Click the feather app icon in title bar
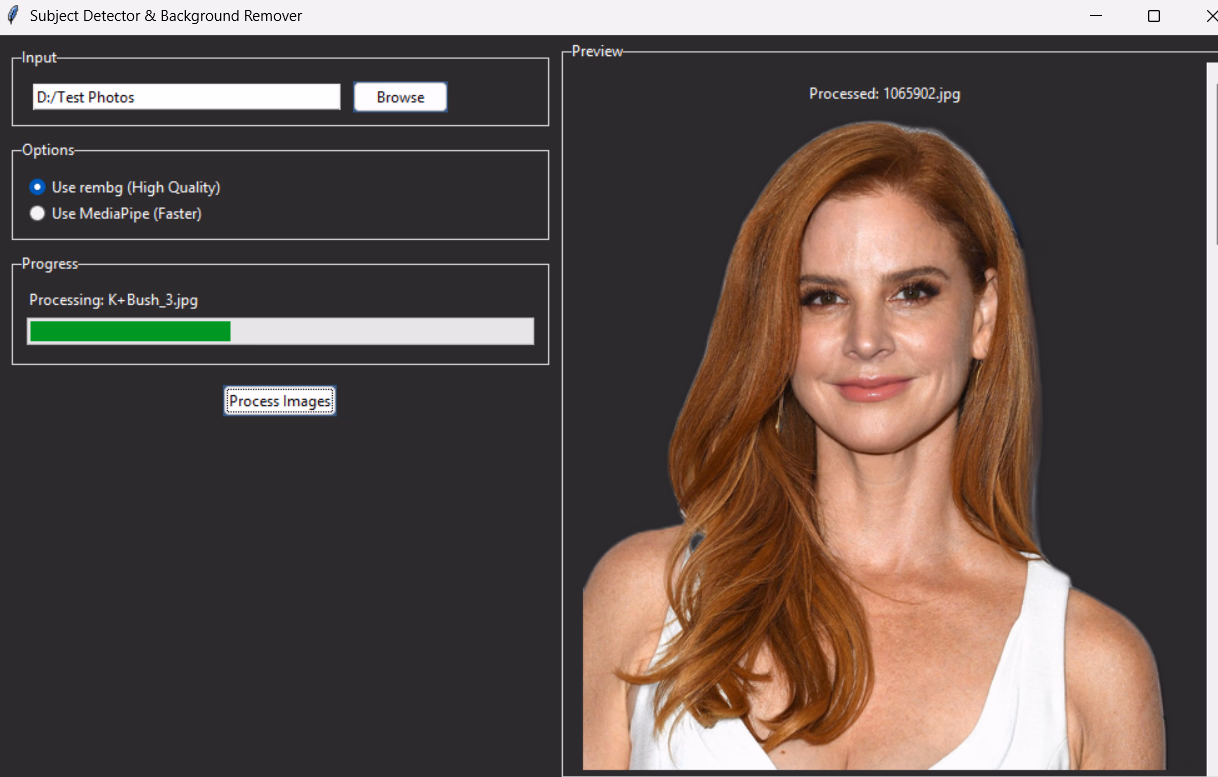Image resolution: width=1218 pixels, height=777 pixels. pyautogui.click(x=13, y=16)
